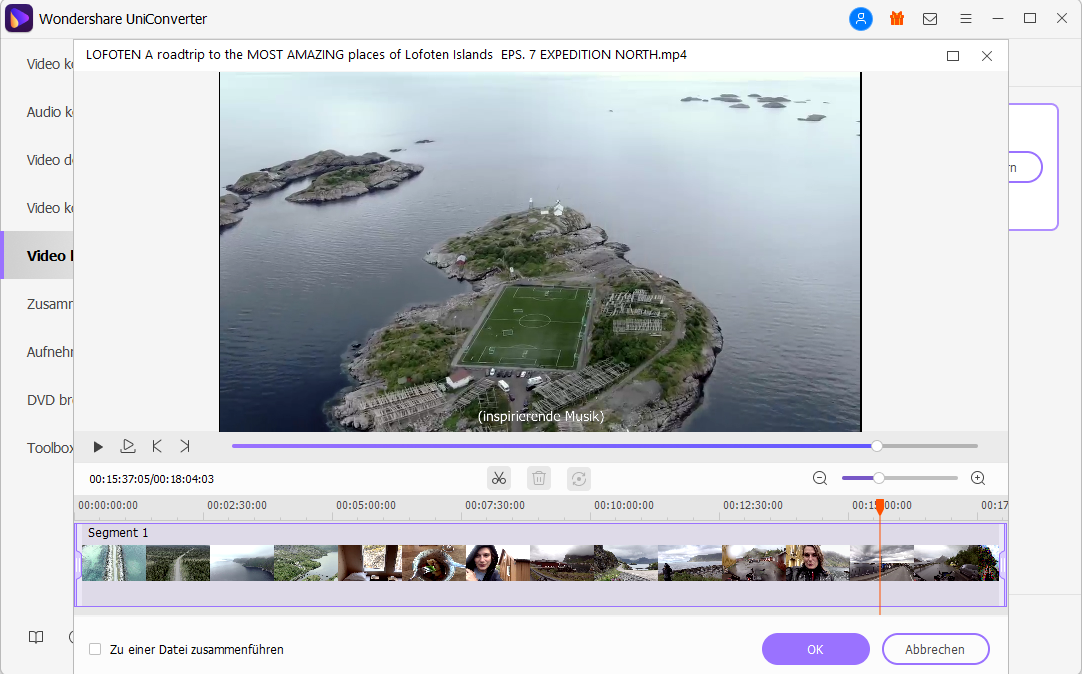Click the trash delete segment icon
This screenshot has width=1082, height=674.
tap(539, 478)
